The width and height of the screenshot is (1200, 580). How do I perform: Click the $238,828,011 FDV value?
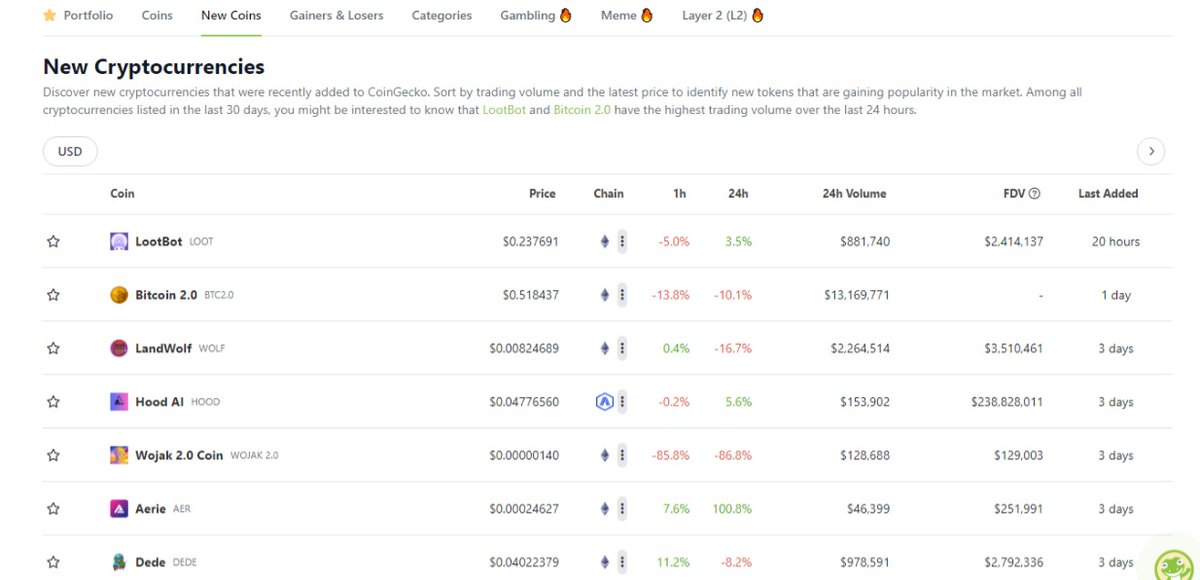[1007, 402]
